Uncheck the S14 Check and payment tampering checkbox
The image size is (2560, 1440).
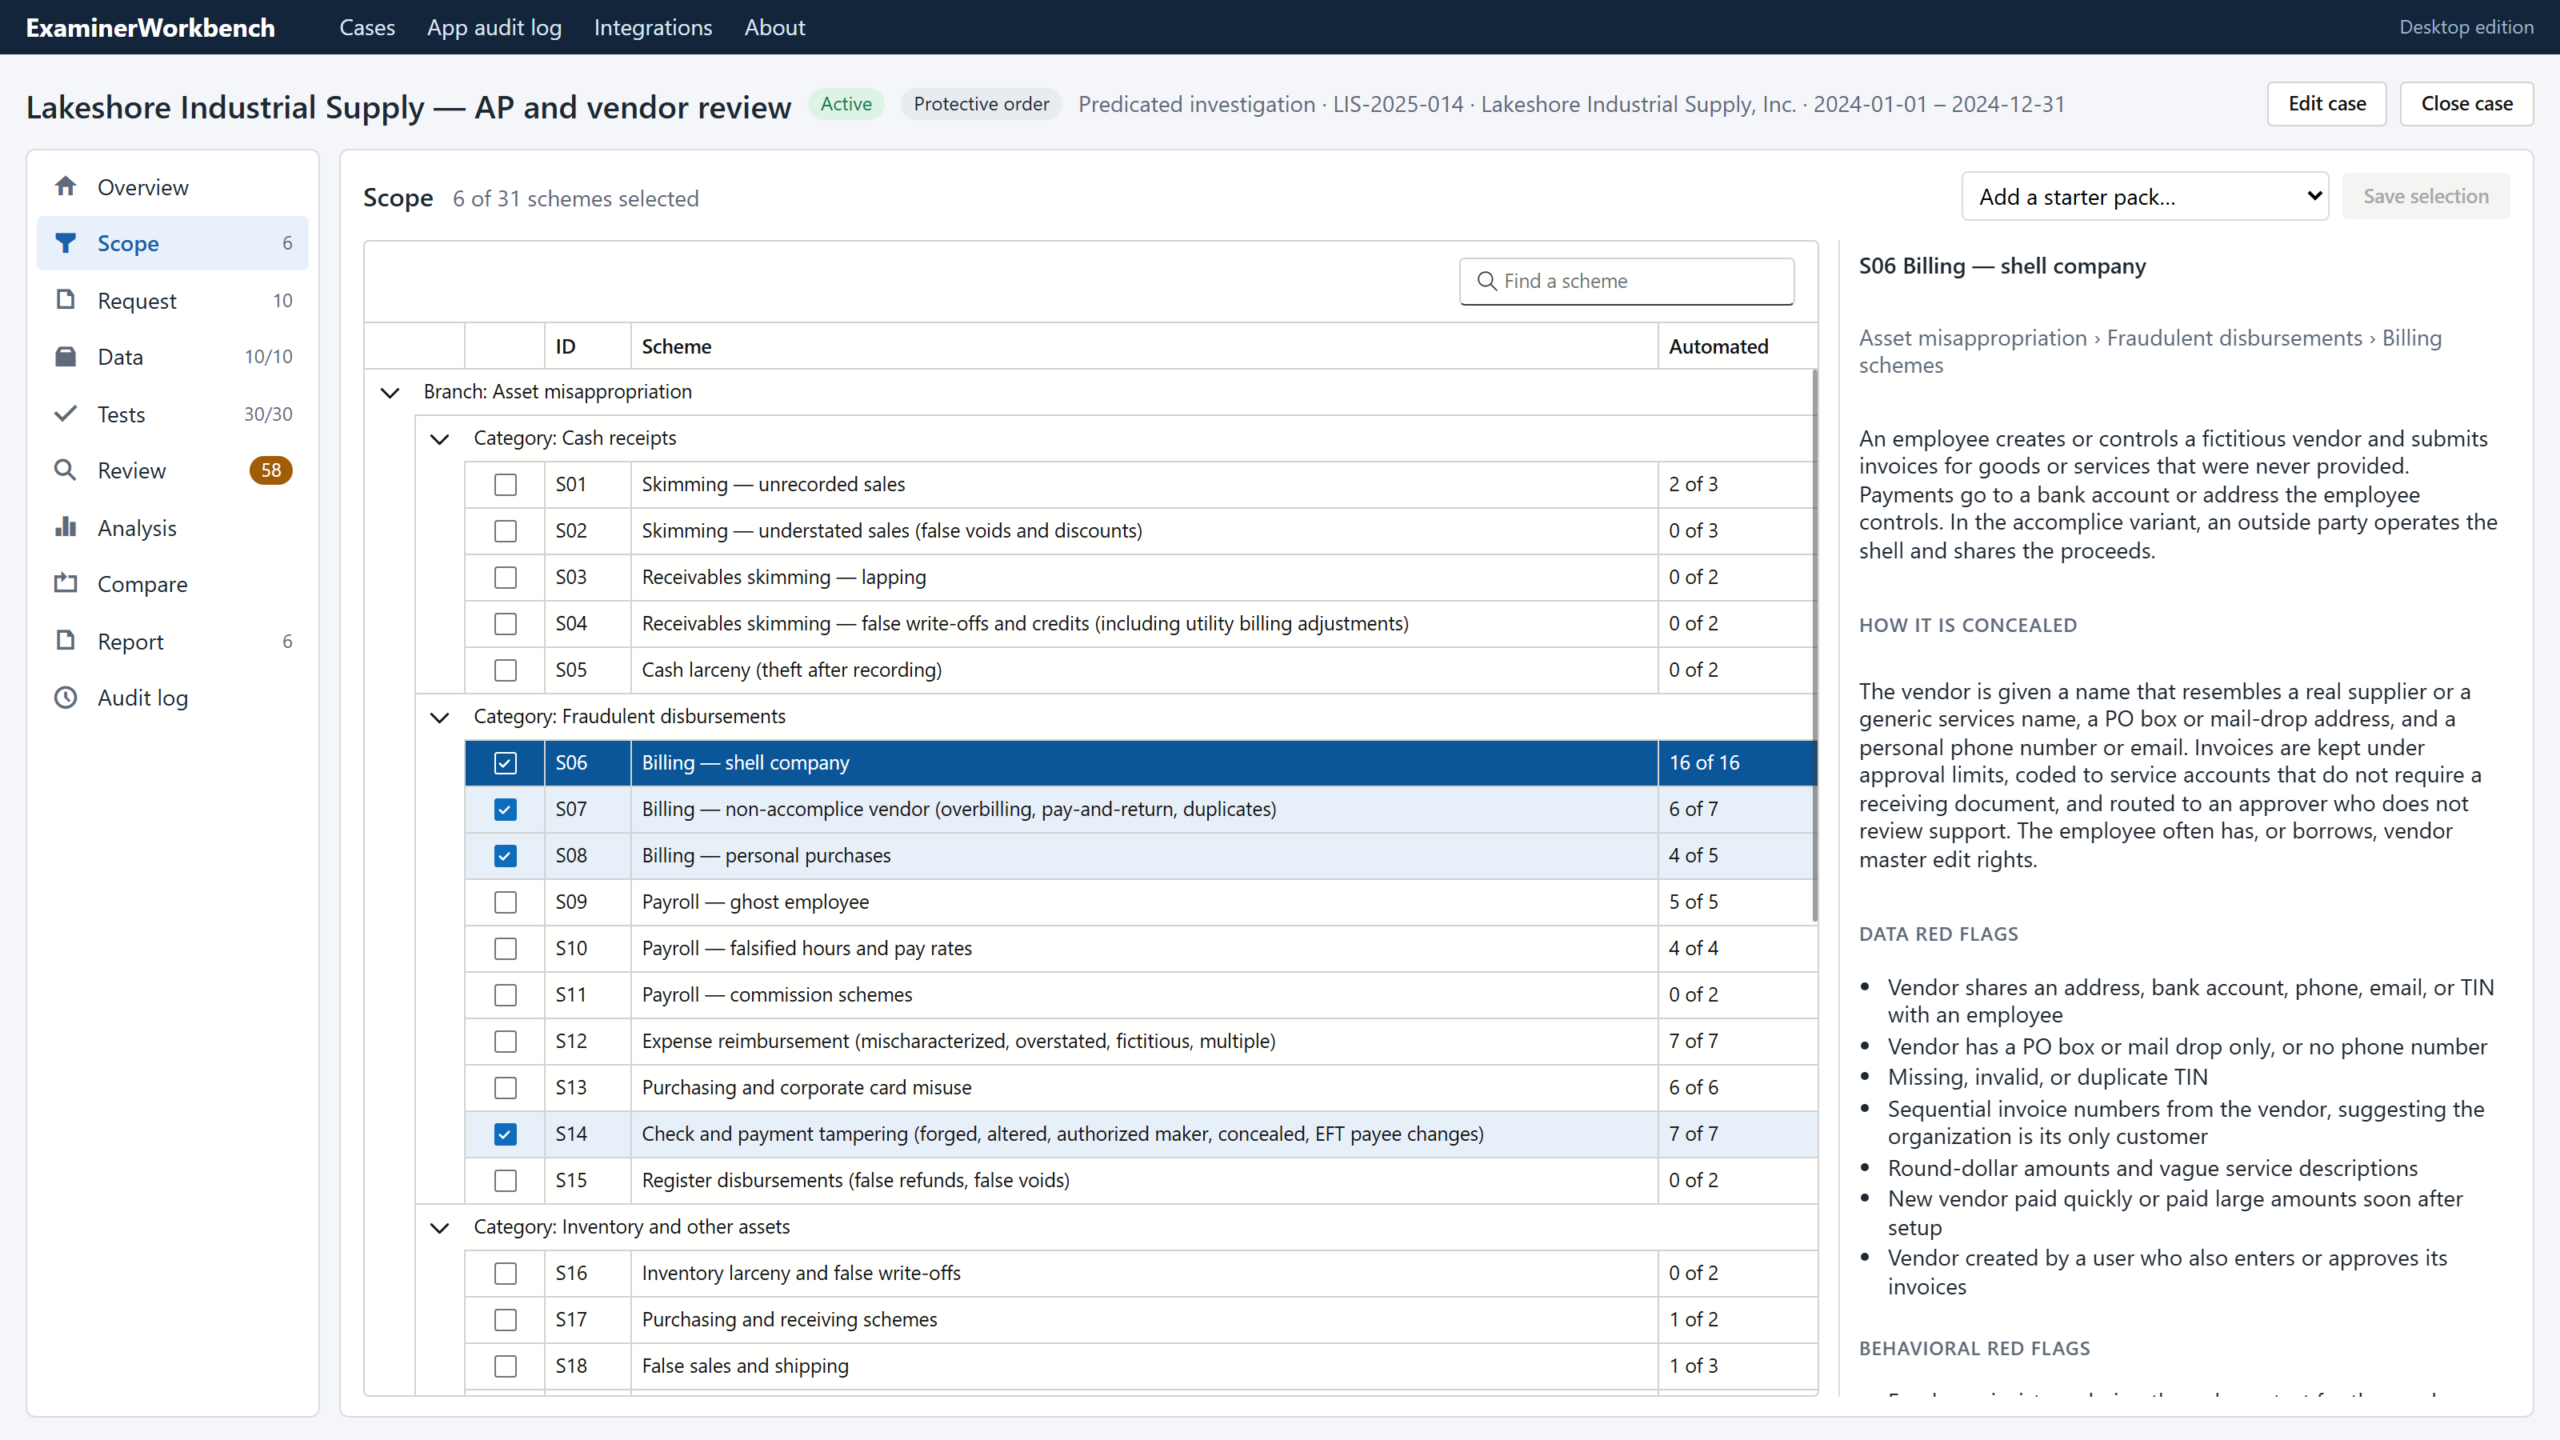(506, 1134)
